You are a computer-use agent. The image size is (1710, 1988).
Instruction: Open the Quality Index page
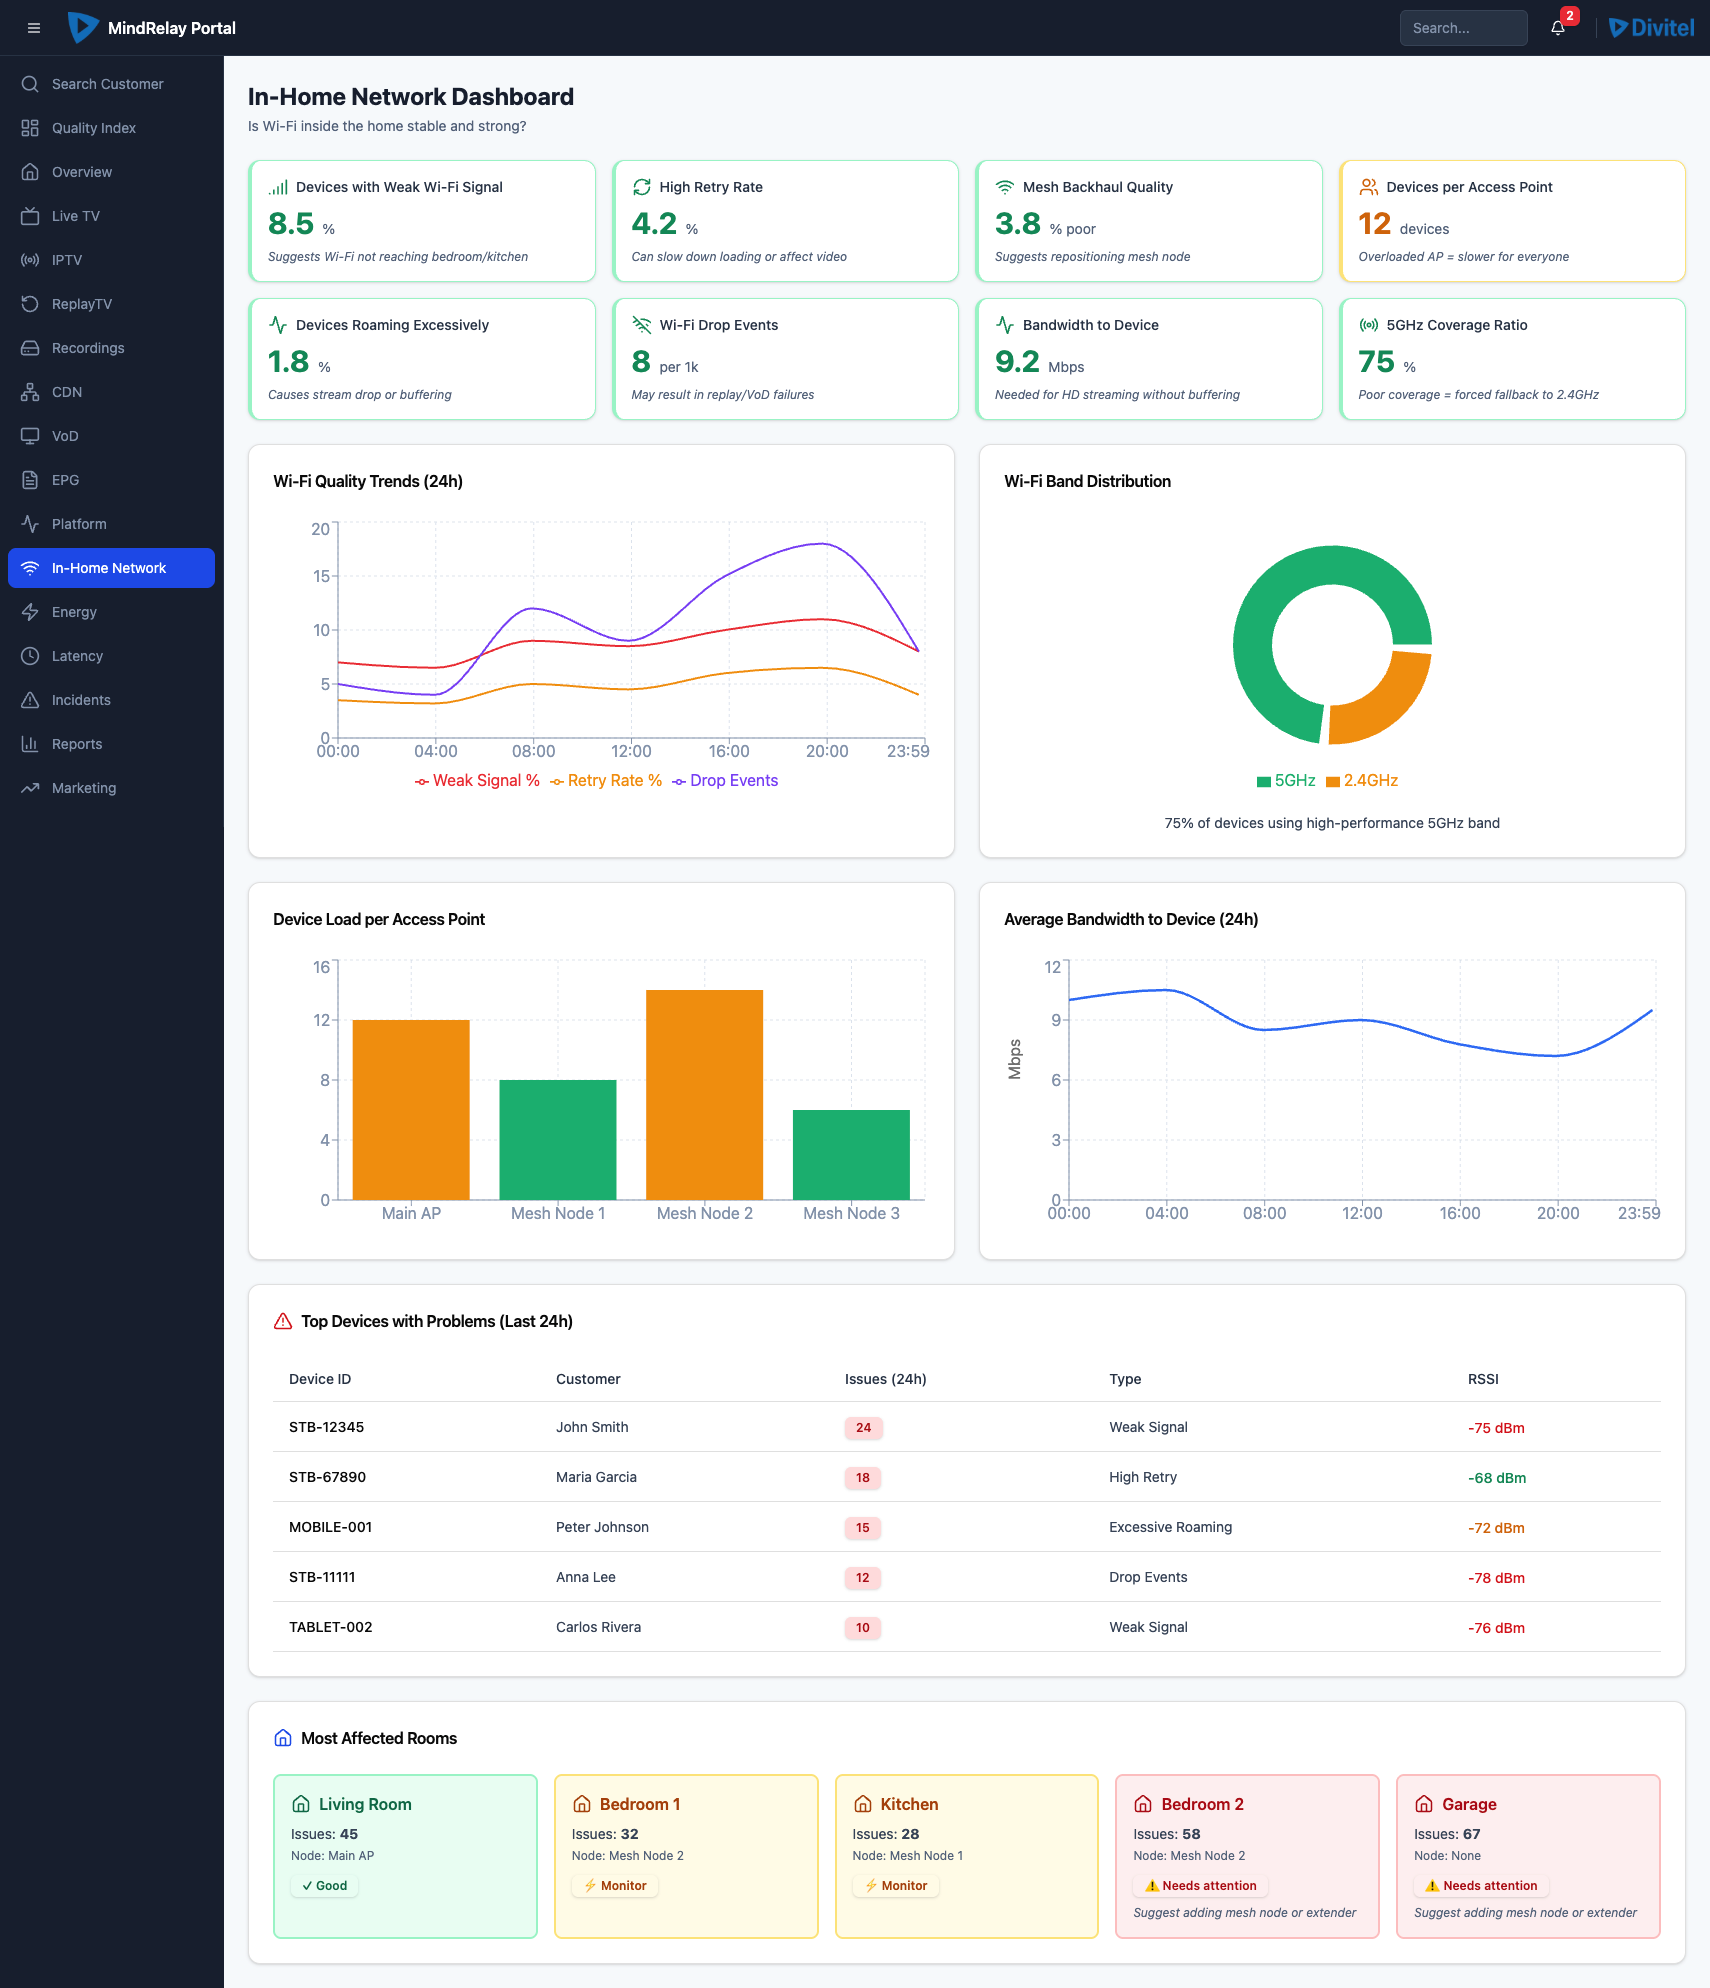click(94, 128)
